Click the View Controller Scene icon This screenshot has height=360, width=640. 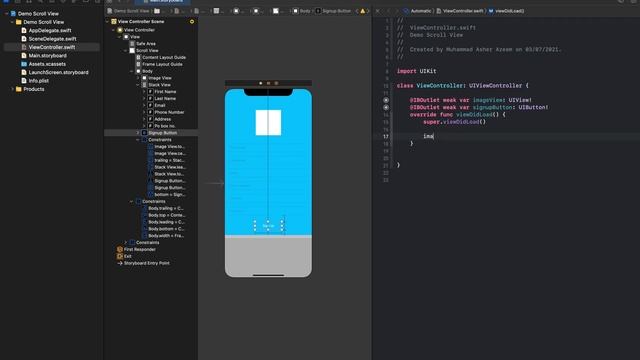tap(114, 21)
